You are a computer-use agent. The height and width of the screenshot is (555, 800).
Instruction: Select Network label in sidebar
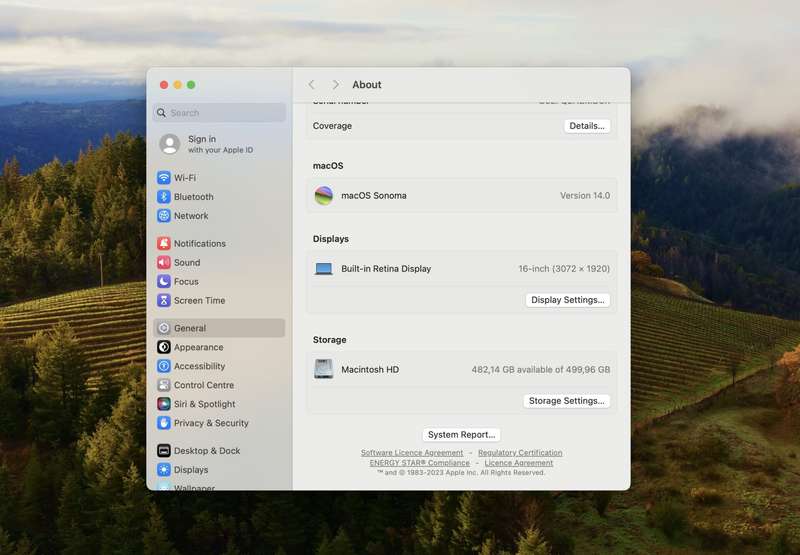191,216
